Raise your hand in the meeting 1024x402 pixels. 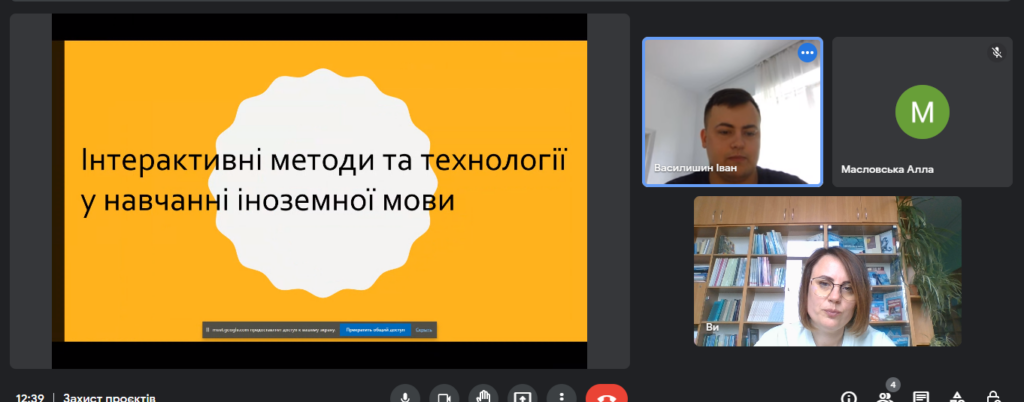pos(483,396)
